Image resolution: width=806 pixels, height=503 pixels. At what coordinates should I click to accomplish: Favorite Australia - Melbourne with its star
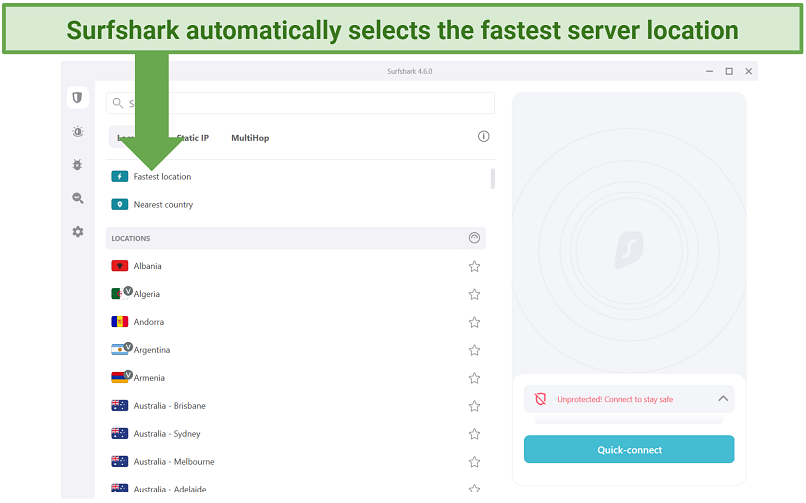(474, 462)
